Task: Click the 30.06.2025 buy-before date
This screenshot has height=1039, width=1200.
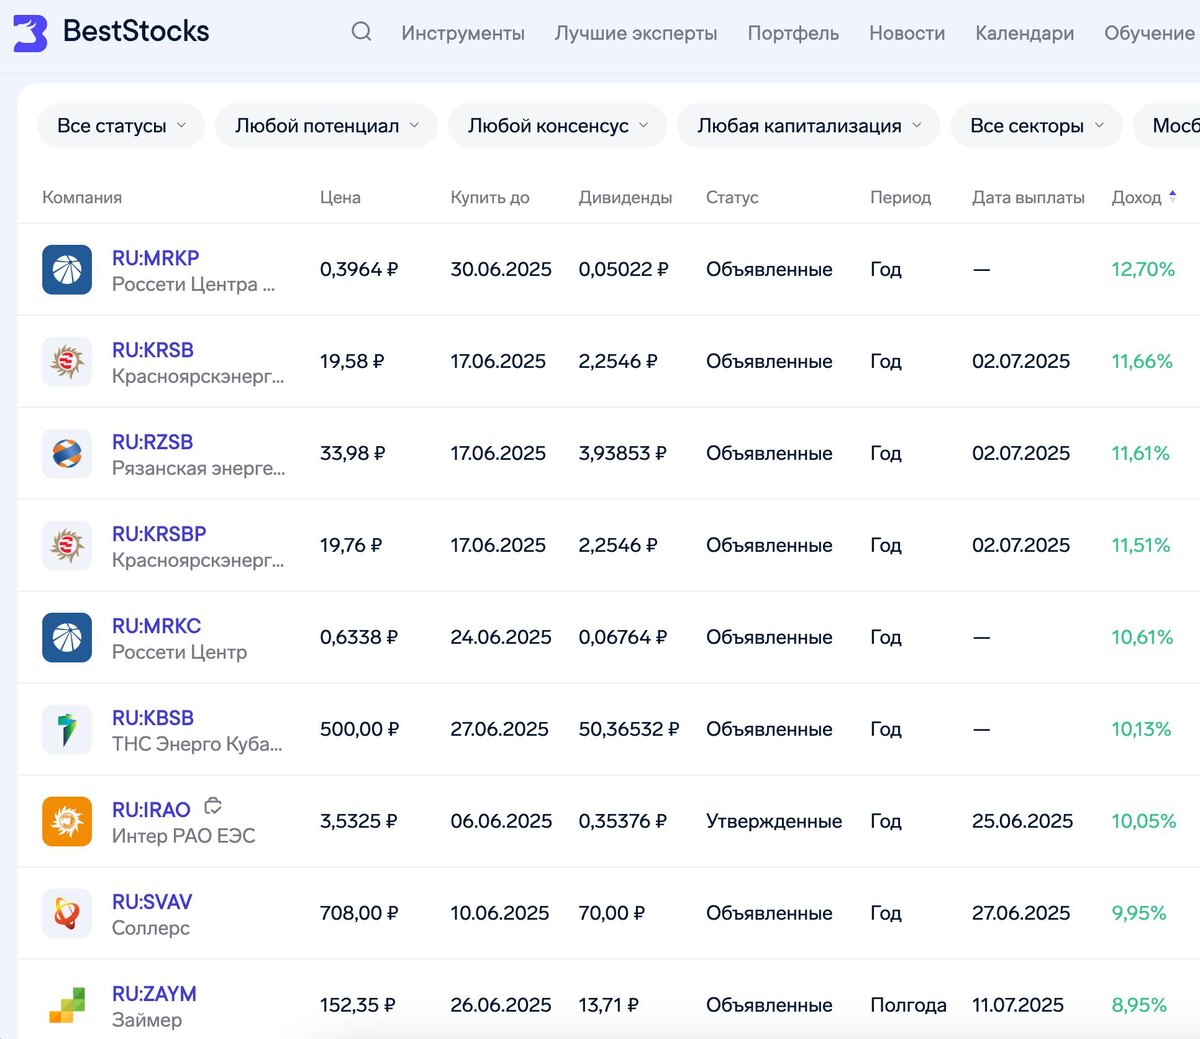Action: [x=501, y=270]
